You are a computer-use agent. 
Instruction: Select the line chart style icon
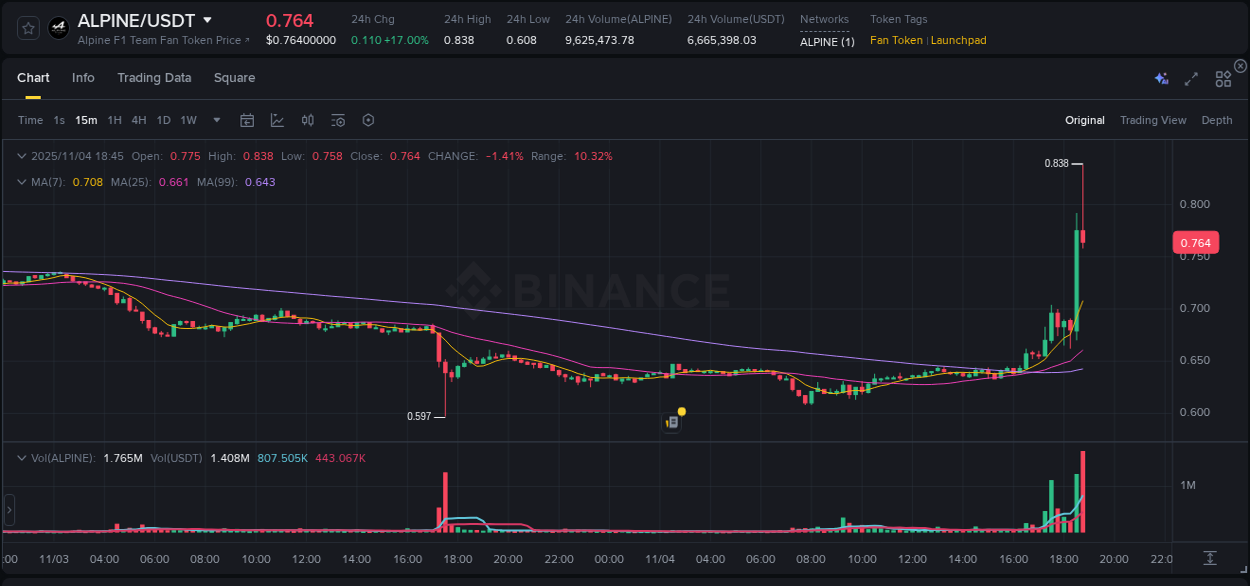(277, 120)
